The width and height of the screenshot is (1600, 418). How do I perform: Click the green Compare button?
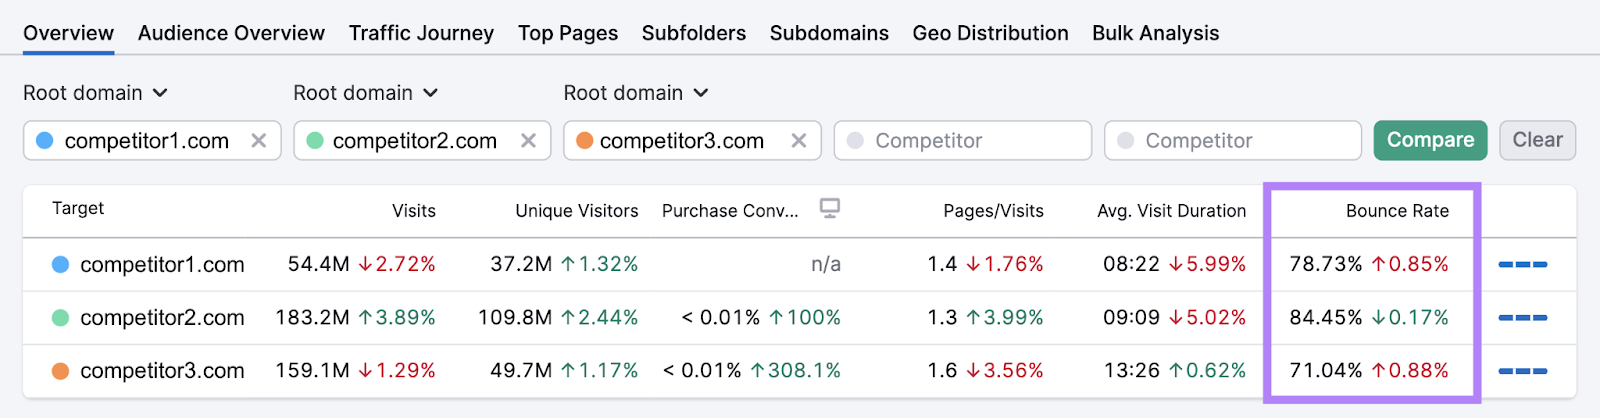1430,140
